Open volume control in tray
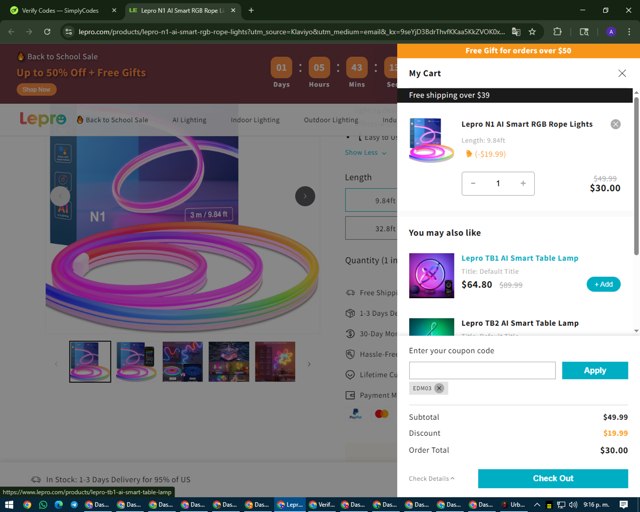Screen dimensions: 640x512 pos(573,505)
